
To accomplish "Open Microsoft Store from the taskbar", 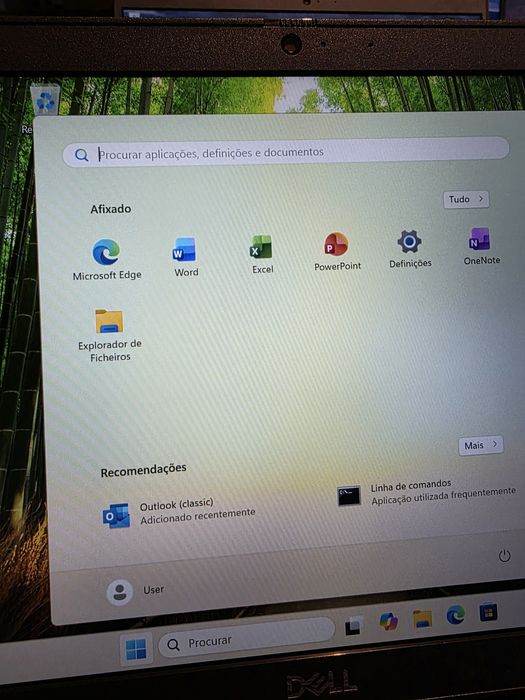I will point(488,612).
